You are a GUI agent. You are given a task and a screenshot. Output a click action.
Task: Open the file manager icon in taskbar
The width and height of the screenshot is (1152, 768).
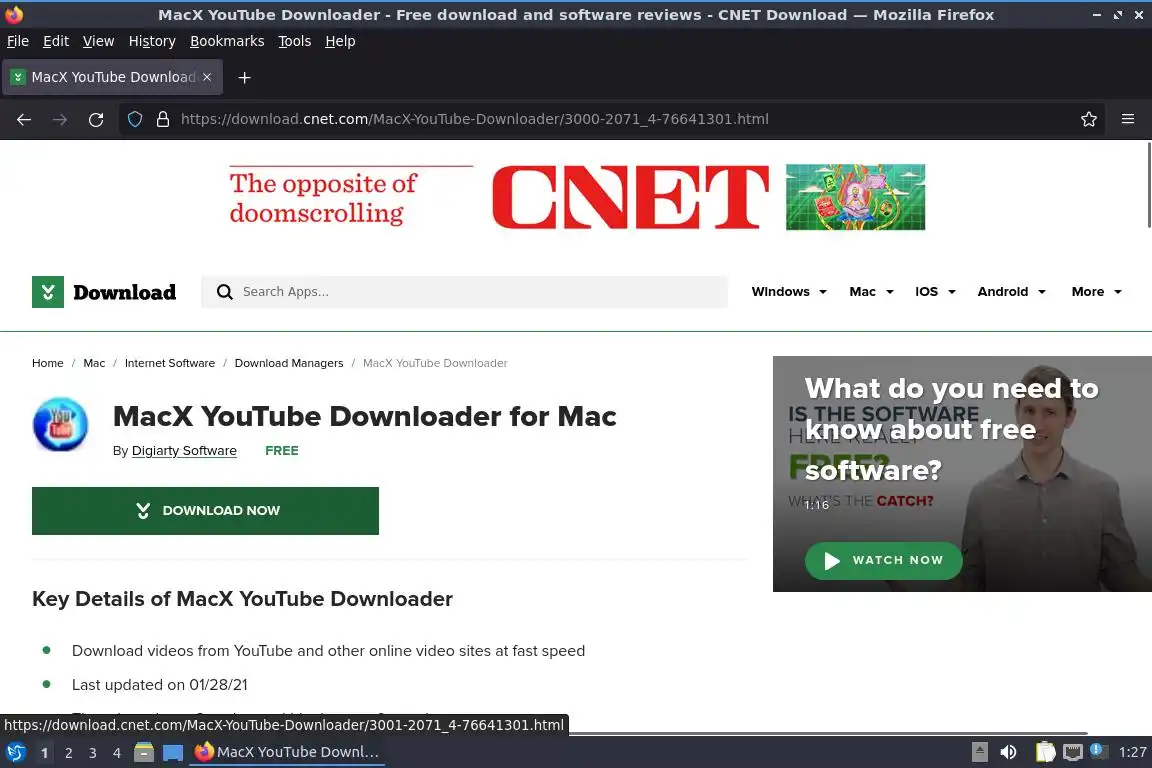[x=144, y=752]
